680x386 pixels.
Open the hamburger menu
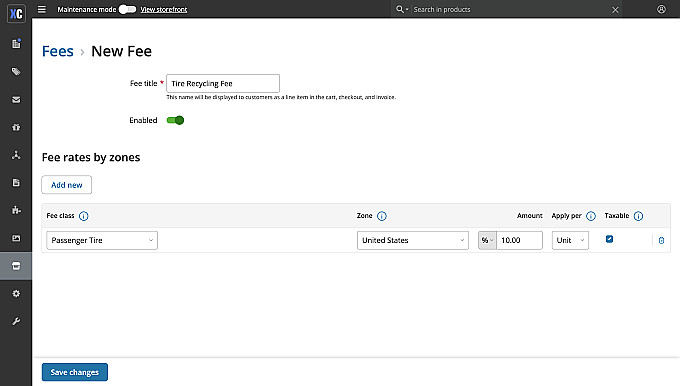[x=42, y=9]
